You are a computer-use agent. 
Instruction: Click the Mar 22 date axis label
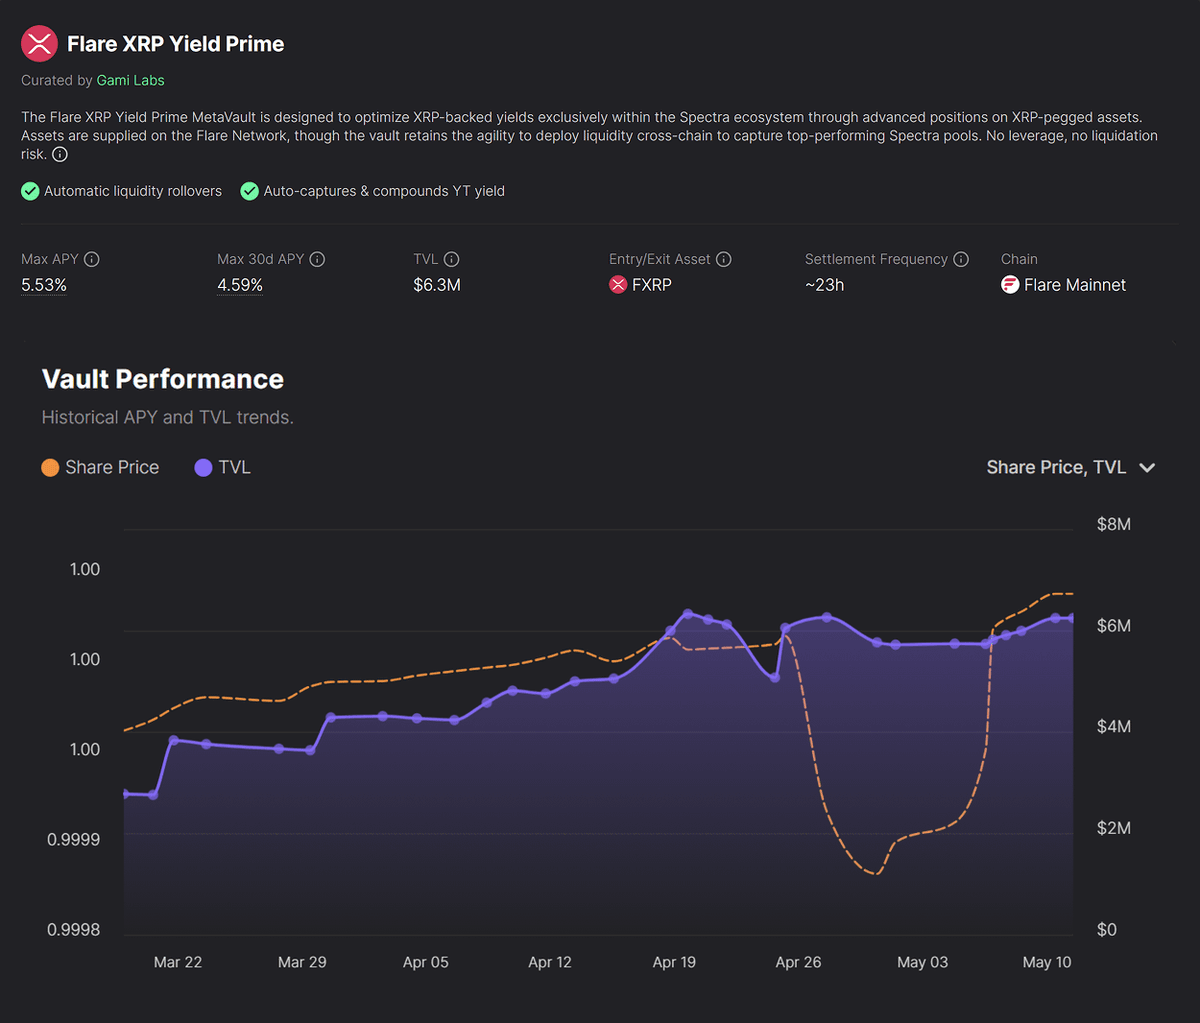(x=178, y=962)
